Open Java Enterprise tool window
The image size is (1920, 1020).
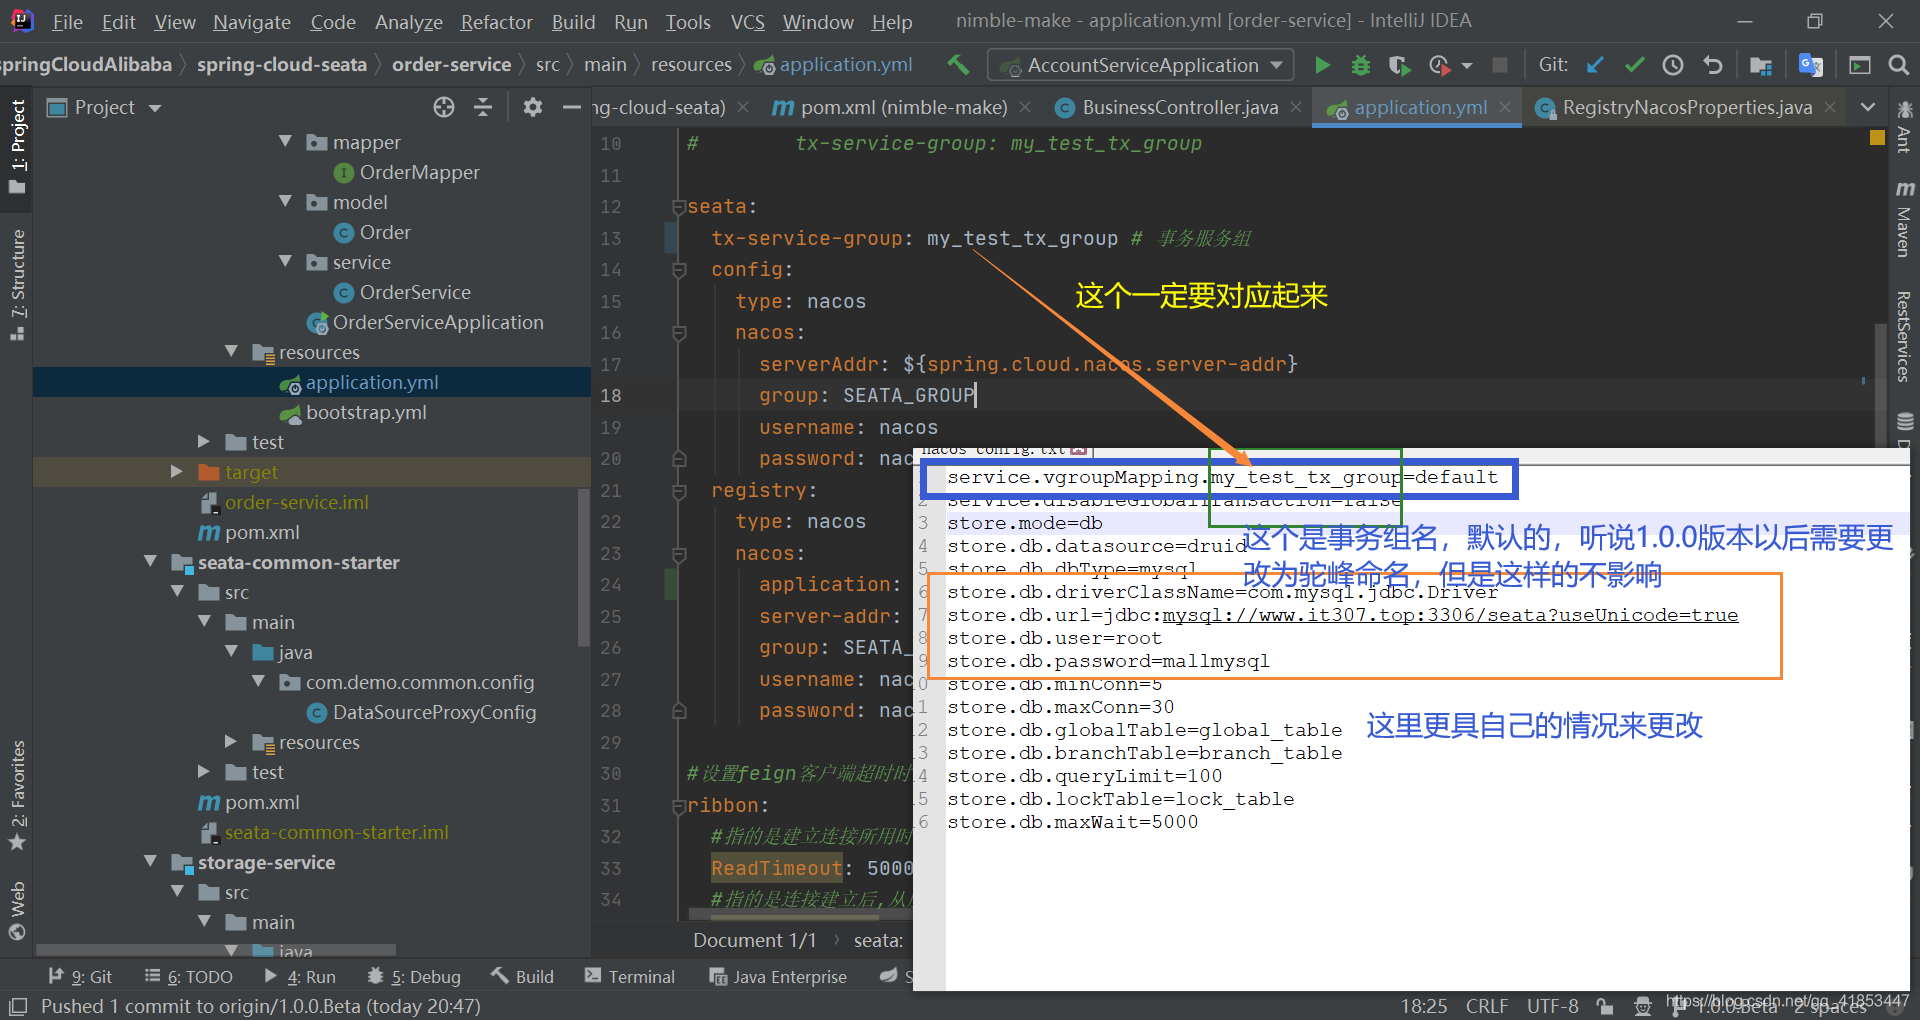tap(778, 977)
